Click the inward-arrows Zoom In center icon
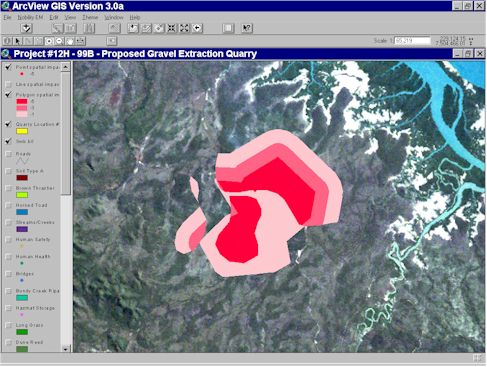Viewport: 487px width, 367px height. click(171, 28)
